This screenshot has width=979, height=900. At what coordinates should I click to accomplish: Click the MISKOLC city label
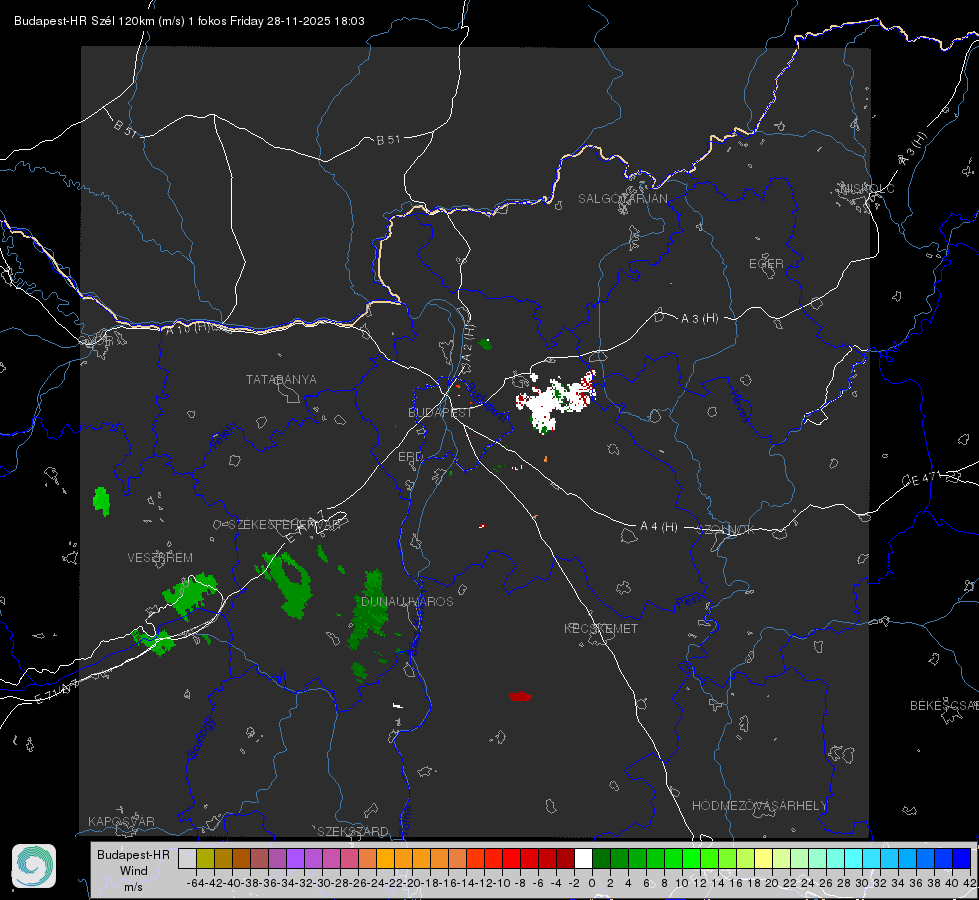point(867,189)
